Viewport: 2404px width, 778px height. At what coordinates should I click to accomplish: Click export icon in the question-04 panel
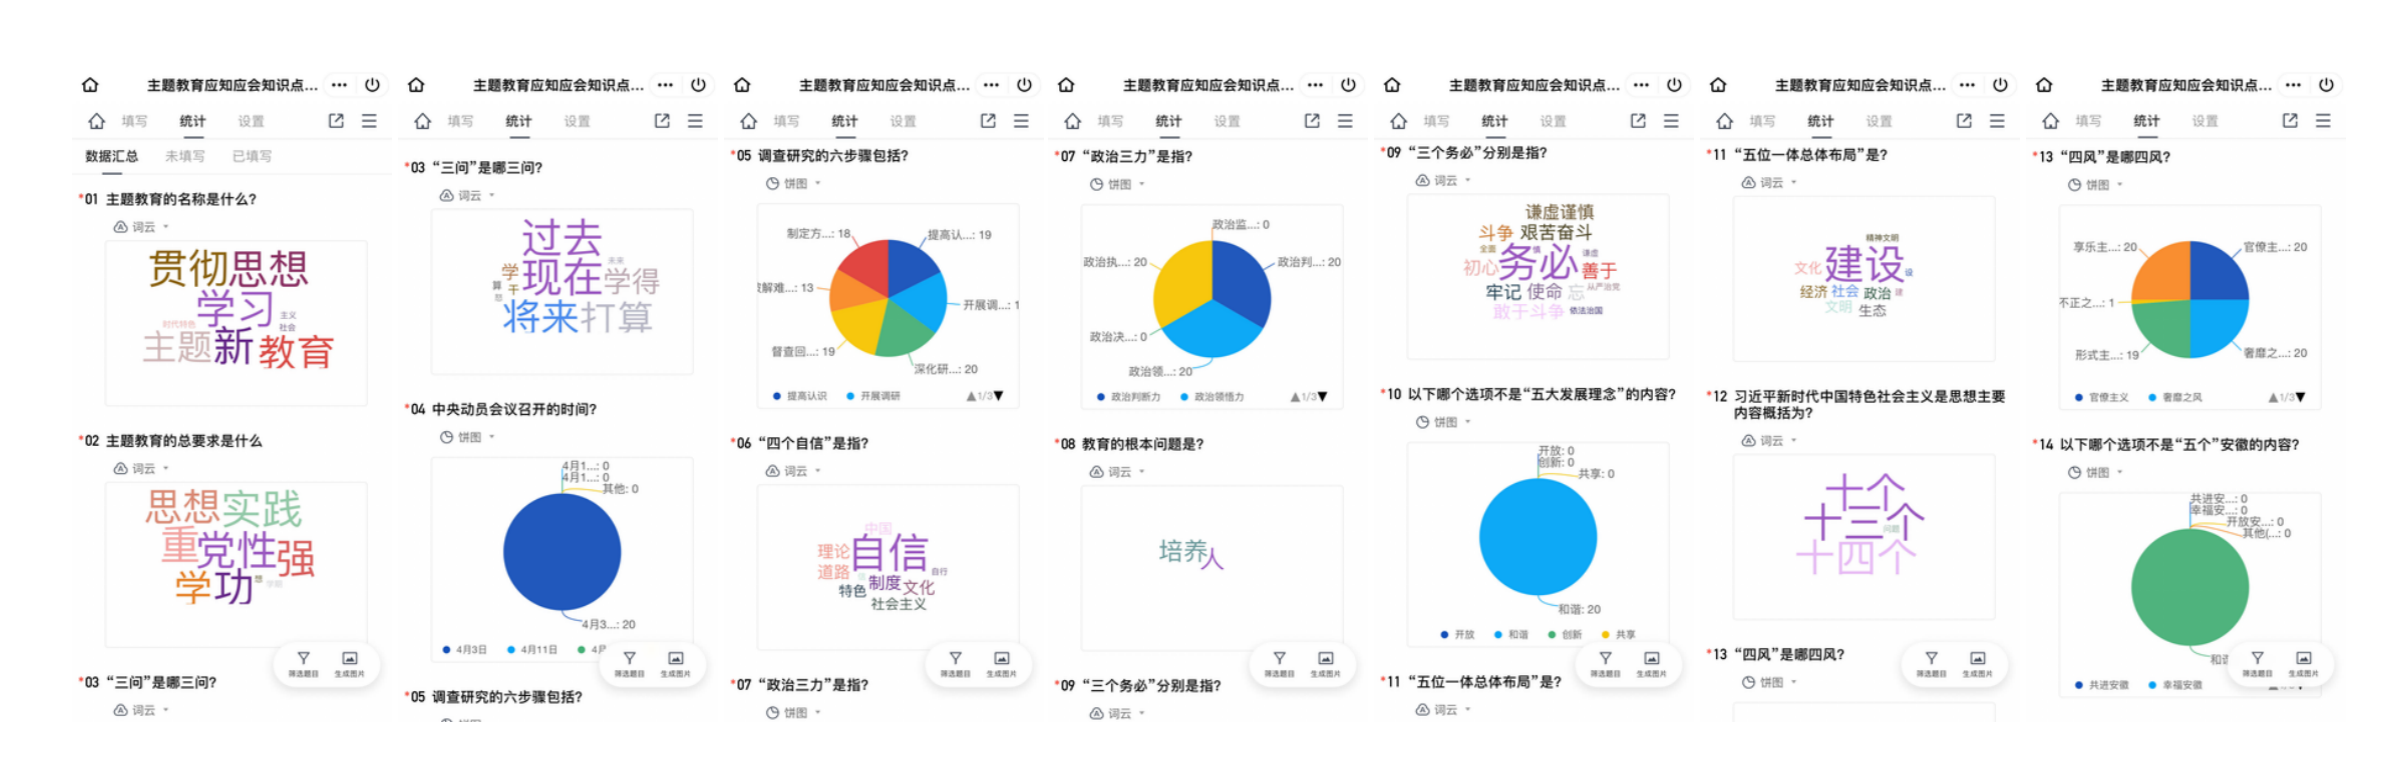click(662, 121)
